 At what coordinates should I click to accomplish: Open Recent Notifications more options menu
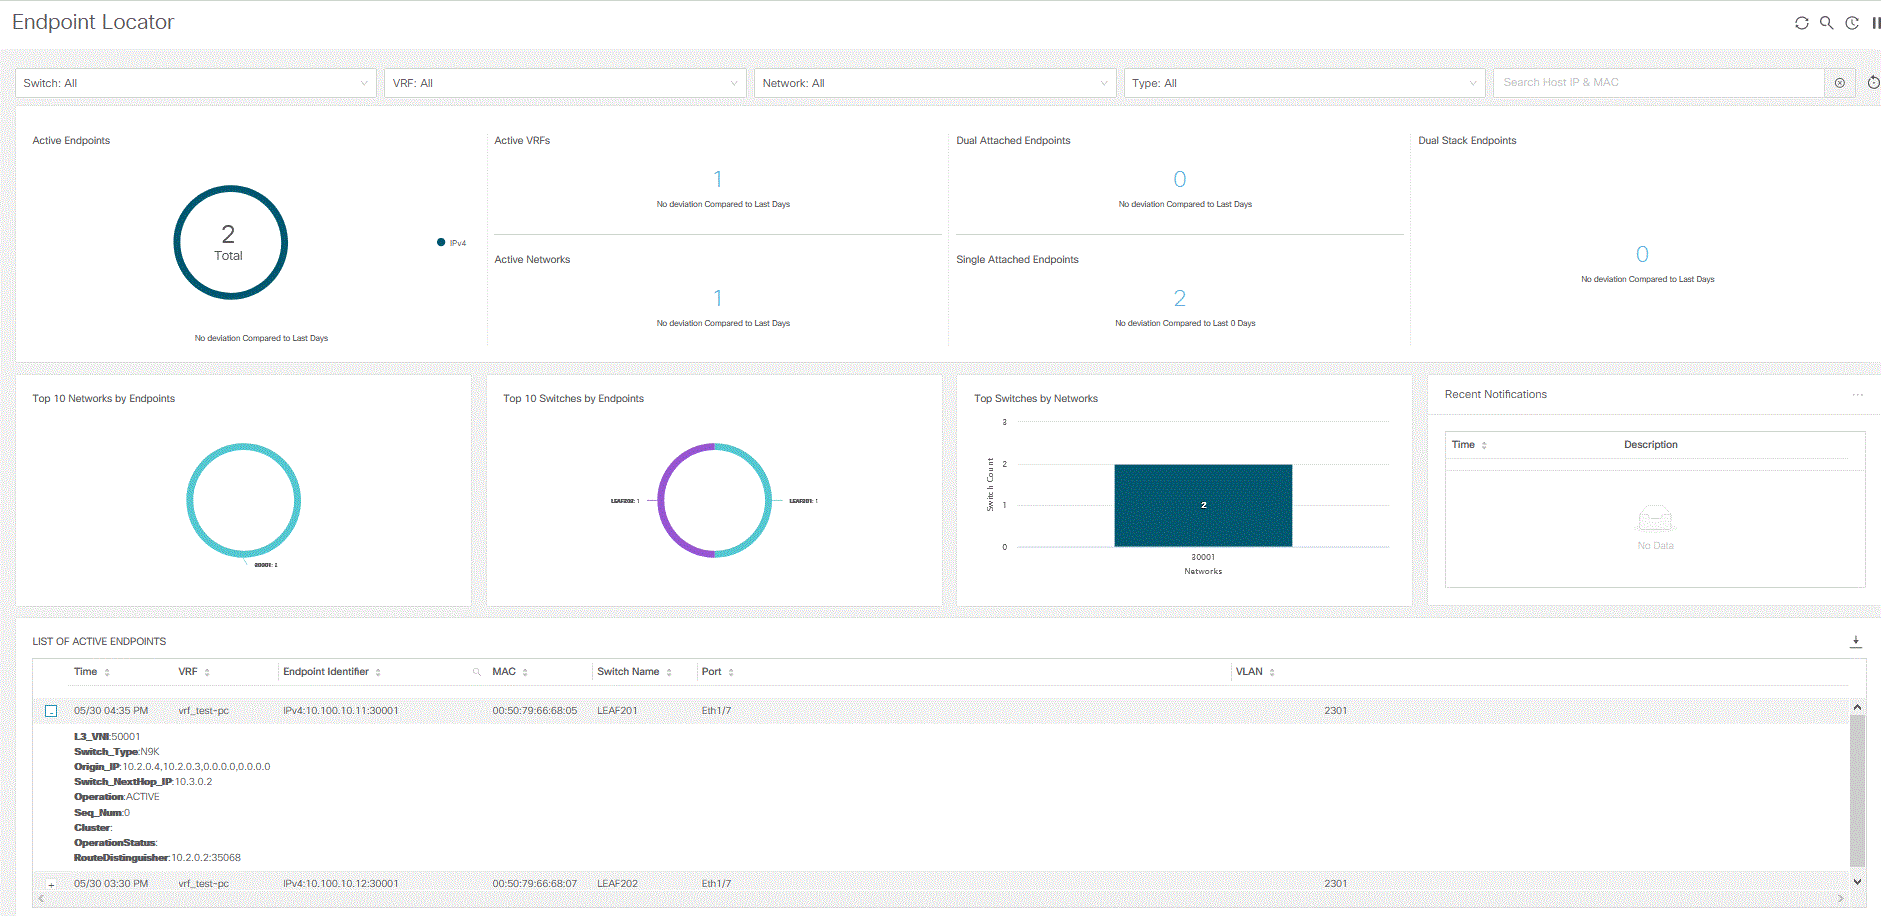1858,395
